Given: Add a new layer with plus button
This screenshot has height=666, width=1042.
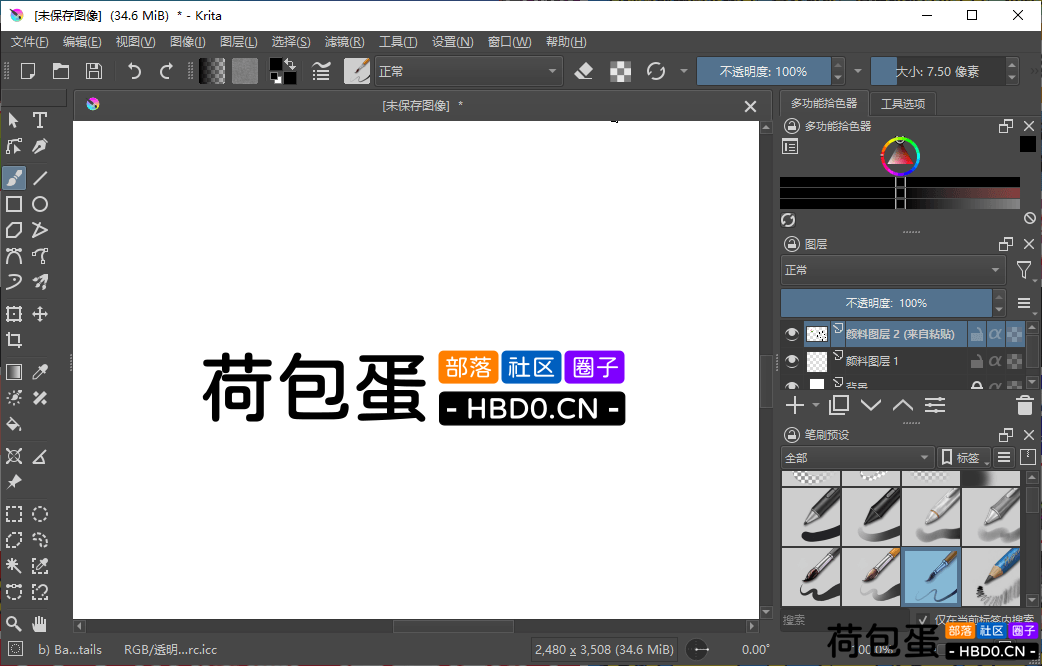Looking at the screenshot, I should [795, 405].
